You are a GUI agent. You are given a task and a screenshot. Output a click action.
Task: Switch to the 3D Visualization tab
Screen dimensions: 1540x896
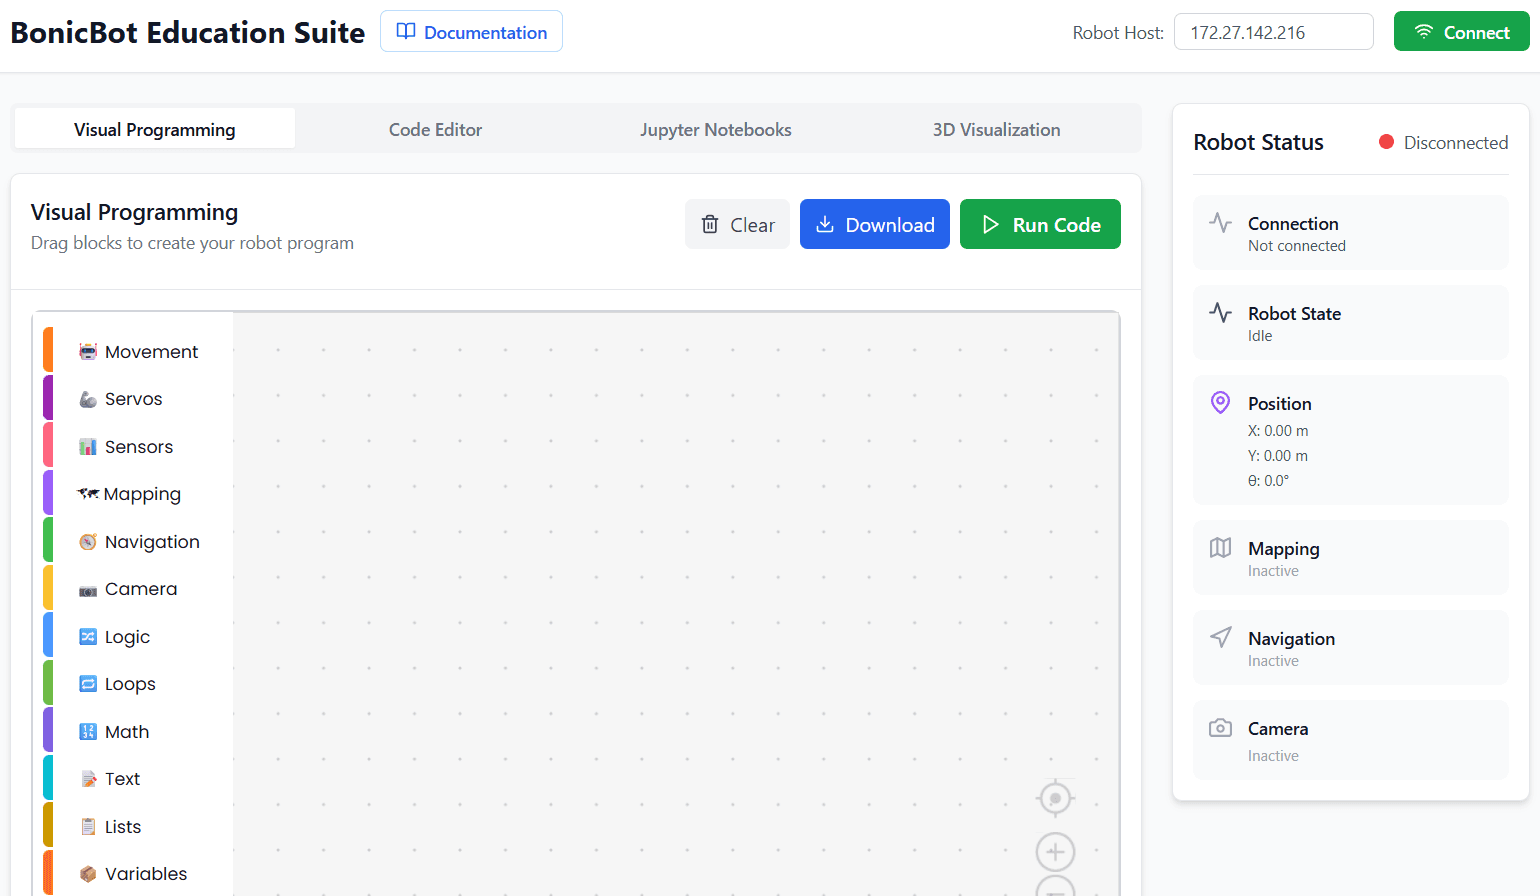tap(996, 129)
